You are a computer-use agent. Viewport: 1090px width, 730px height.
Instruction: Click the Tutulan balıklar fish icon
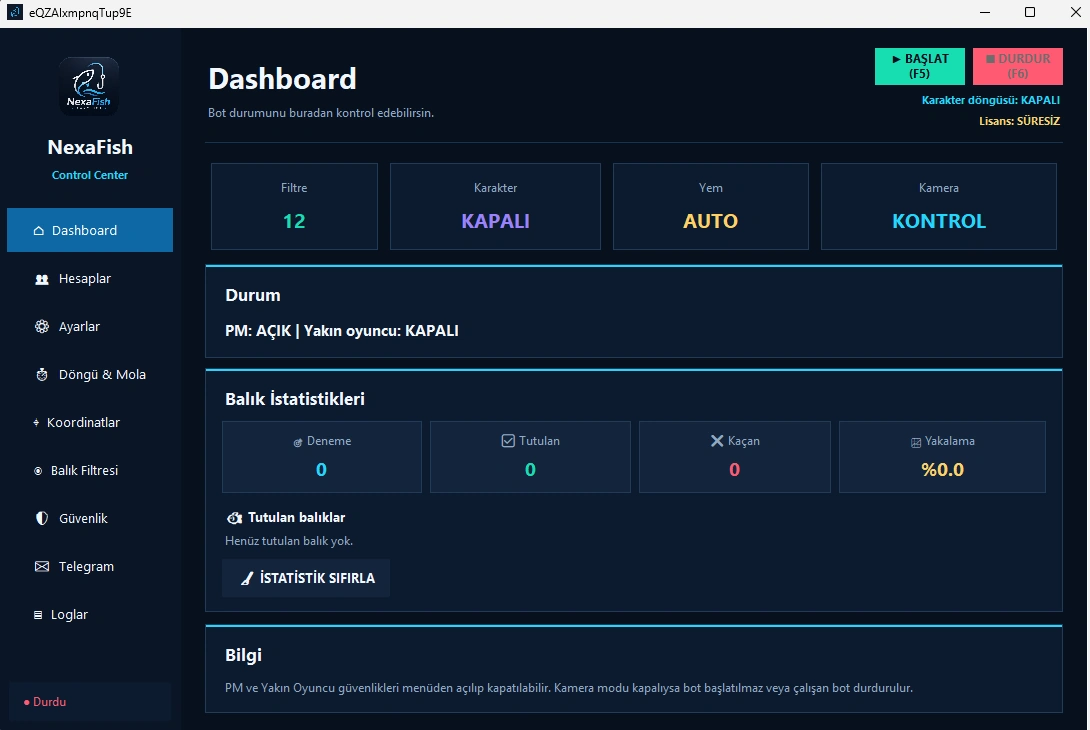click(x=234, y=518)
